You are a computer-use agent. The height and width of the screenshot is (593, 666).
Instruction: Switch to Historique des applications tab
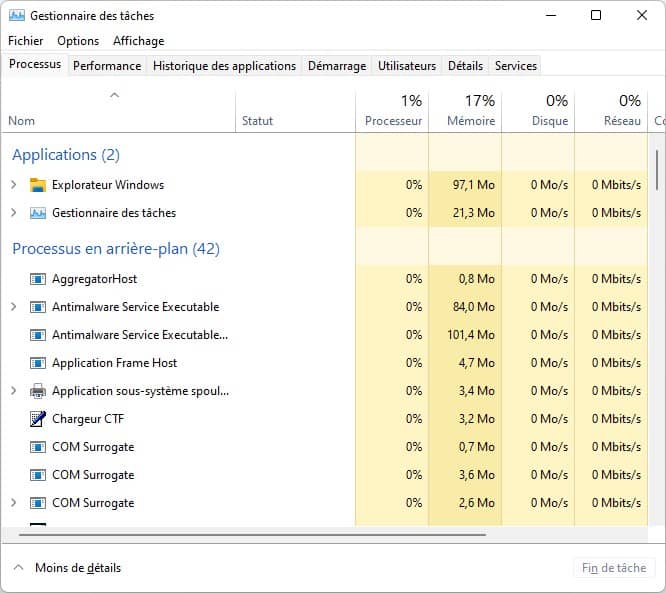point(224,66)
